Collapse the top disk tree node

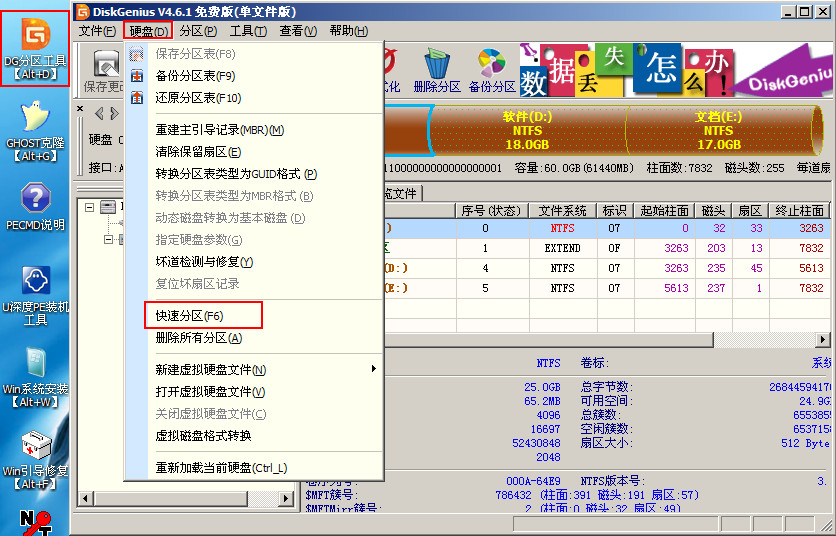90,207
